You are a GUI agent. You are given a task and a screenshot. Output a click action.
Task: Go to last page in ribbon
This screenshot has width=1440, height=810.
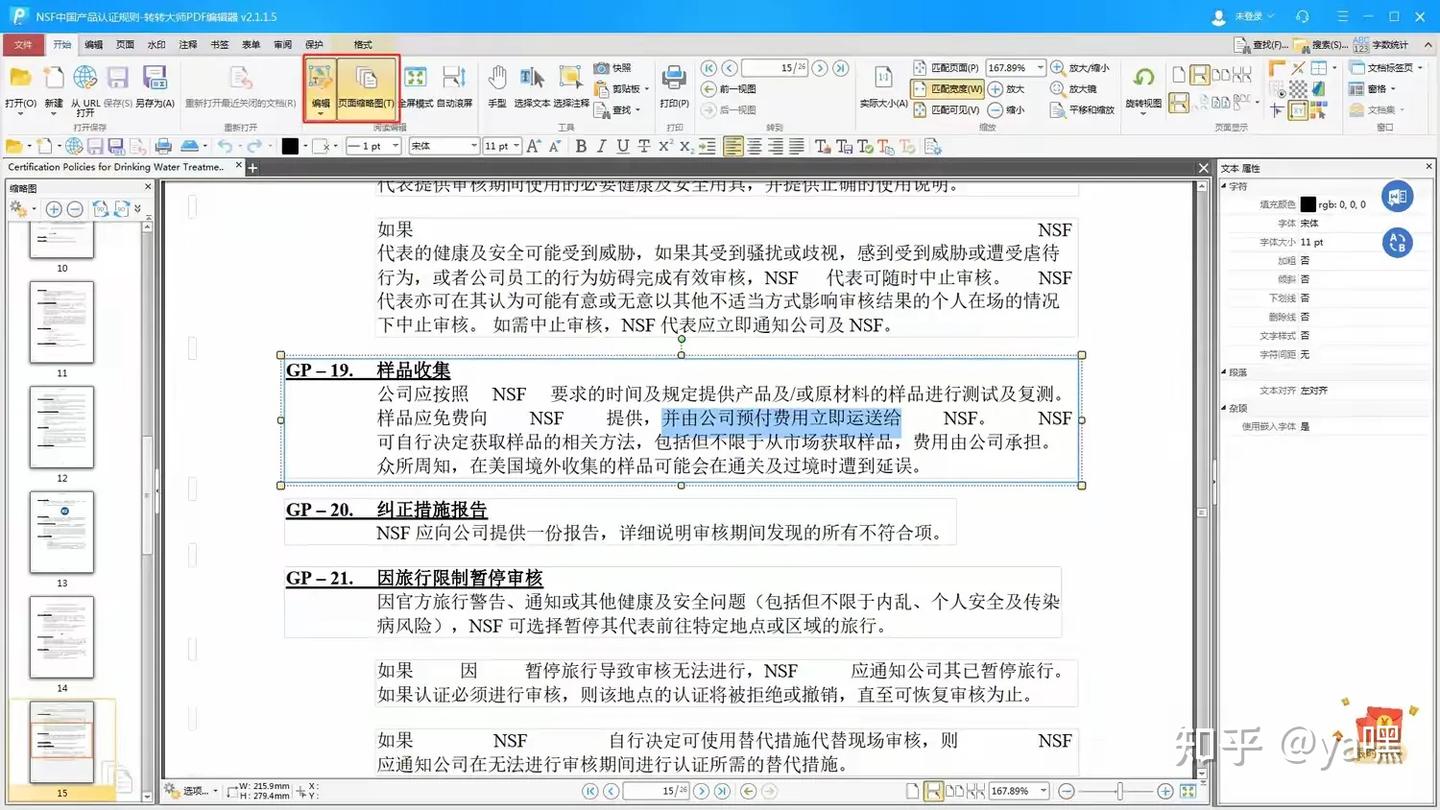[841, 68]
